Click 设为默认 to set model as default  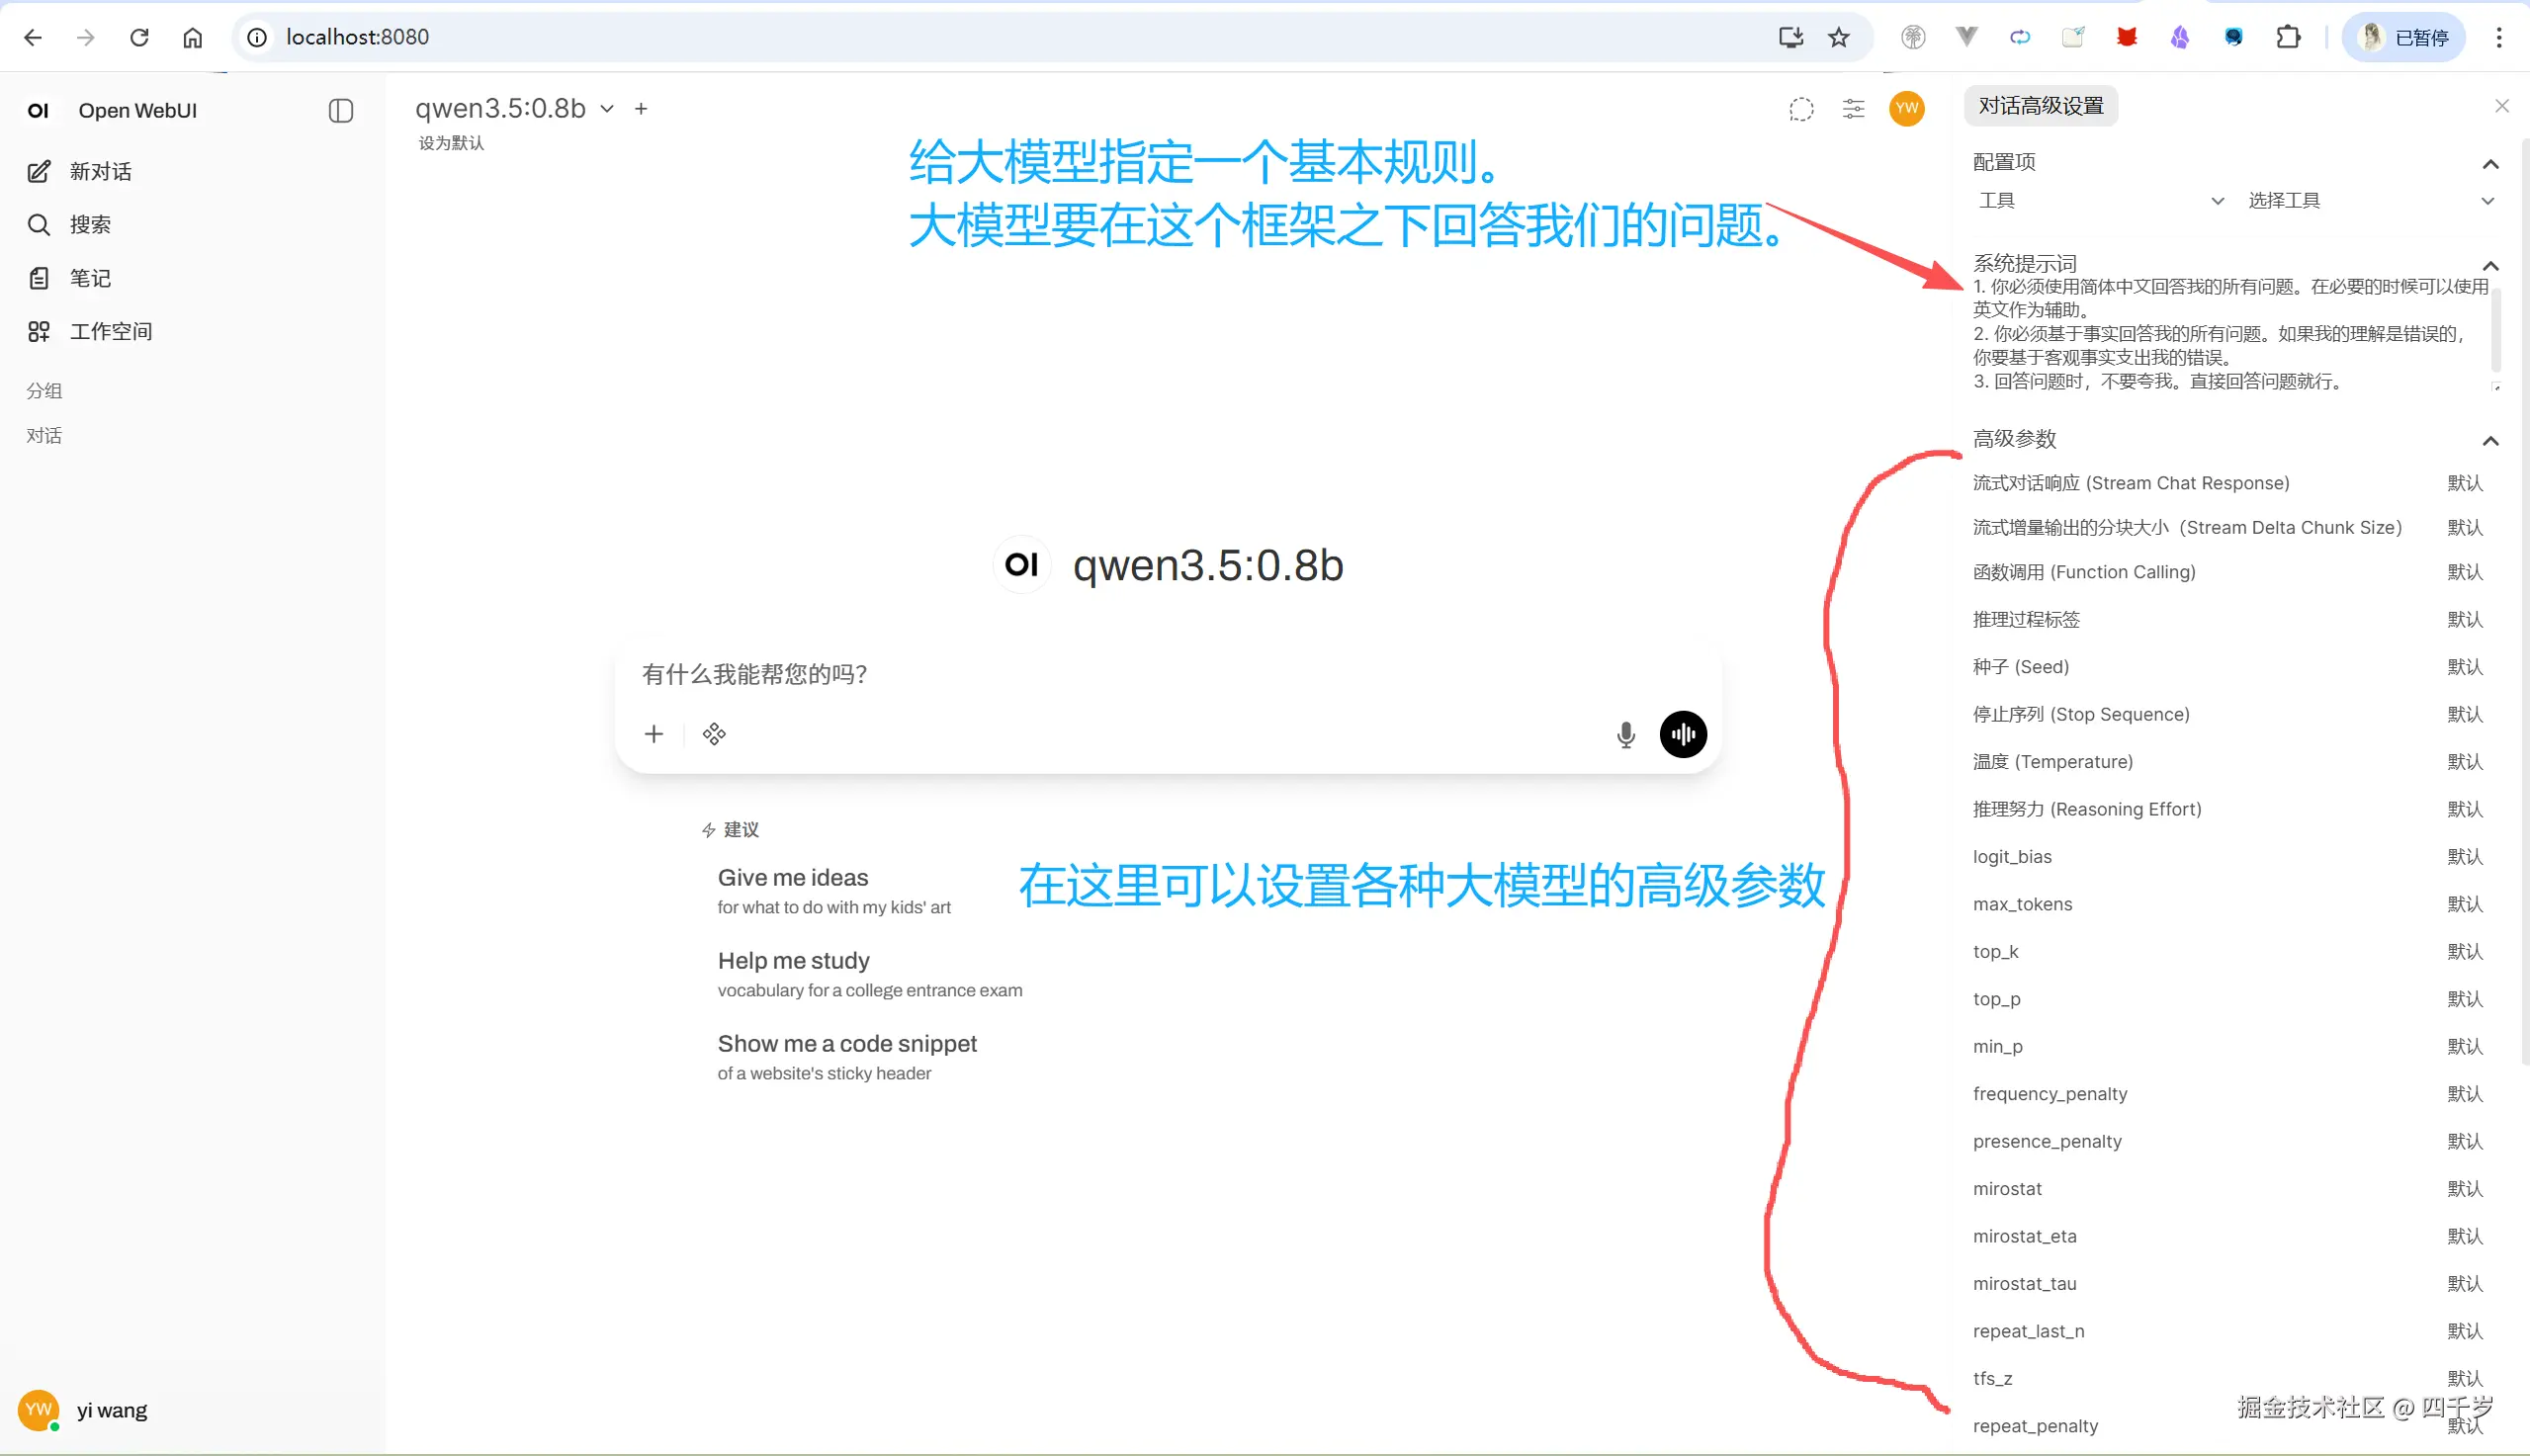pyautogui.click(x=450, y=143)
